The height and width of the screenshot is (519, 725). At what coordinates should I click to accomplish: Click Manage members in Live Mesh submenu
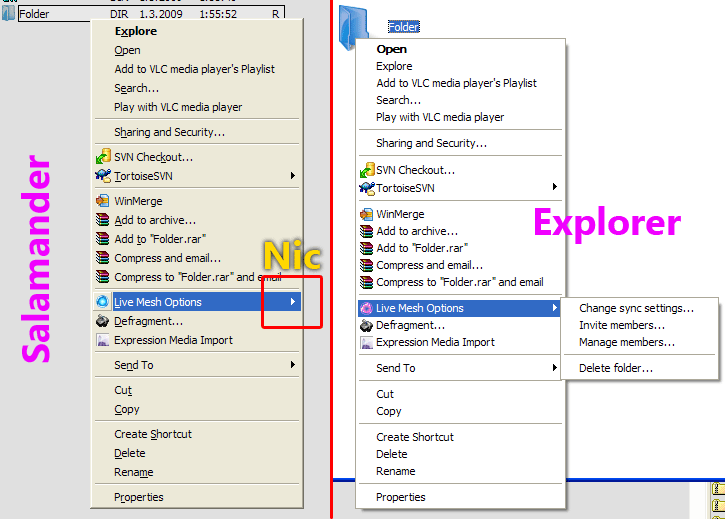click(x=626, y=342)
